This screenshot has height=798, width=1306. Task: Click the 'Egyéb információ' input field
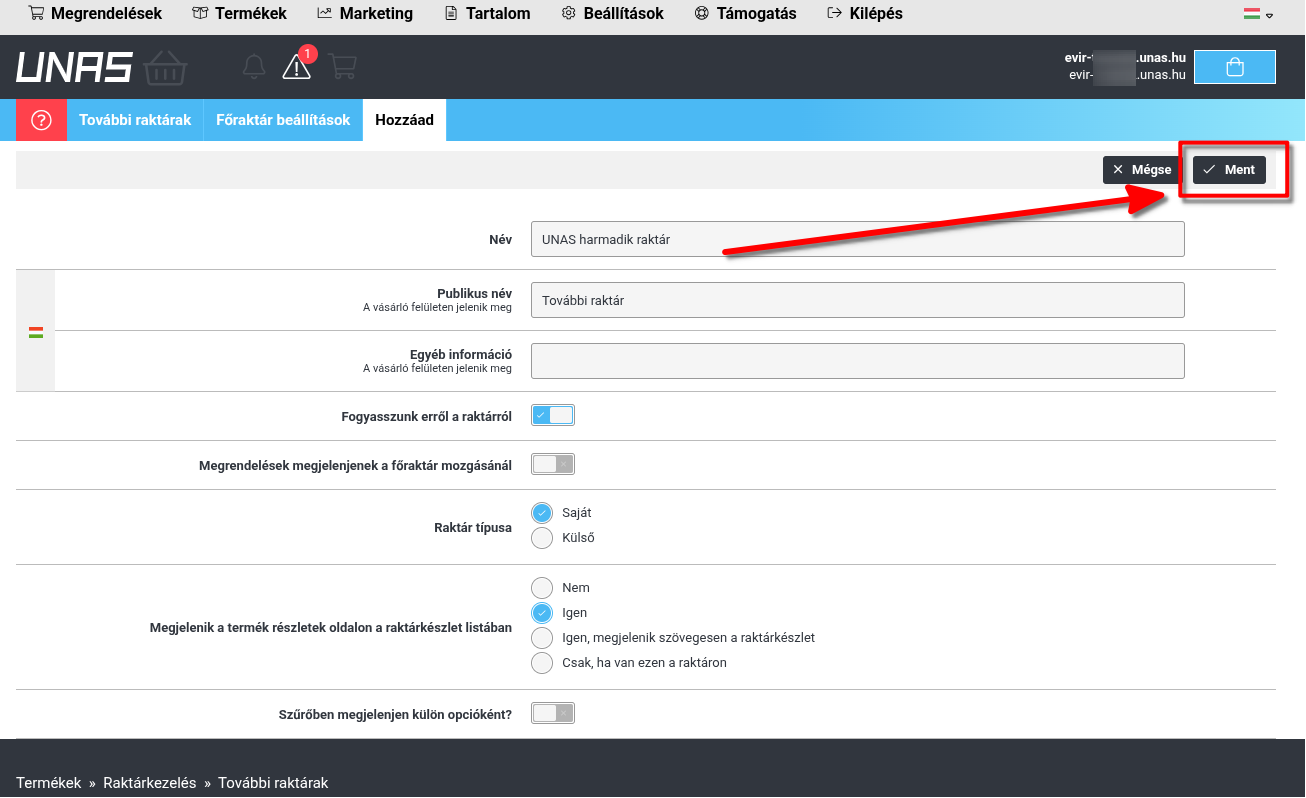coord(857,361)
